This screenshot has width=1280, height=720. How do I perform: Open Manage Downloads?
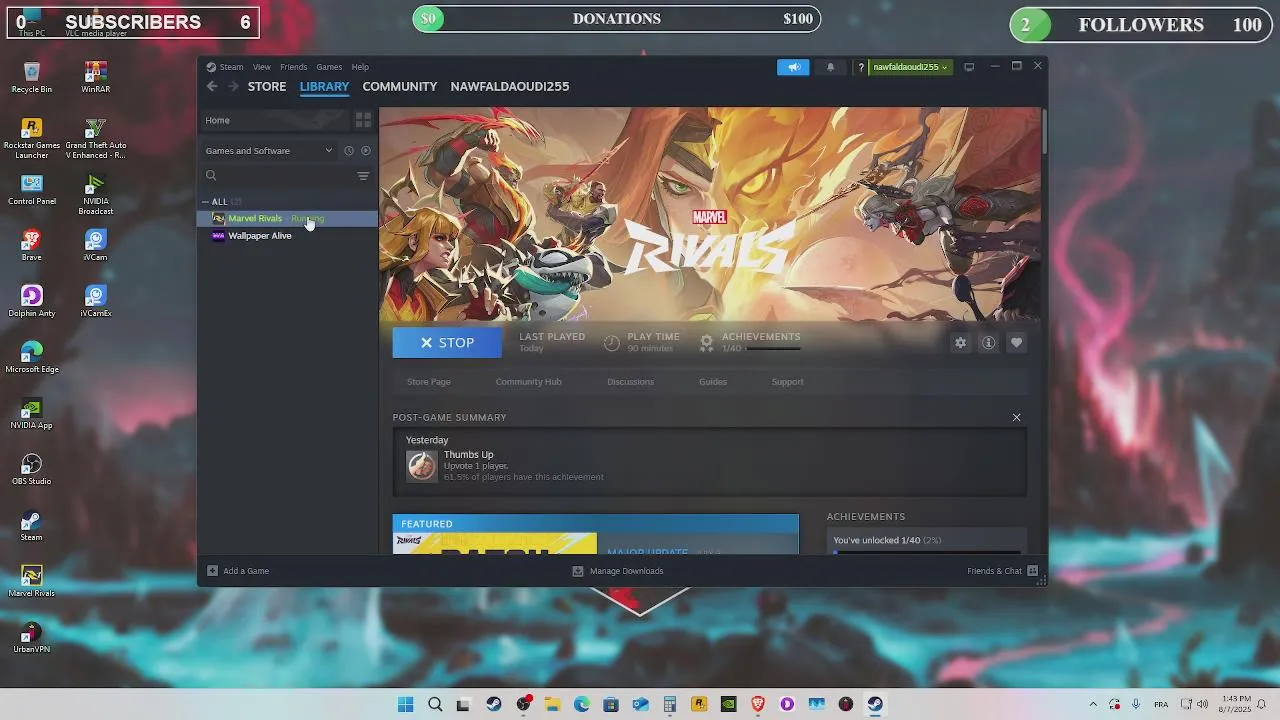pos(617,571)
